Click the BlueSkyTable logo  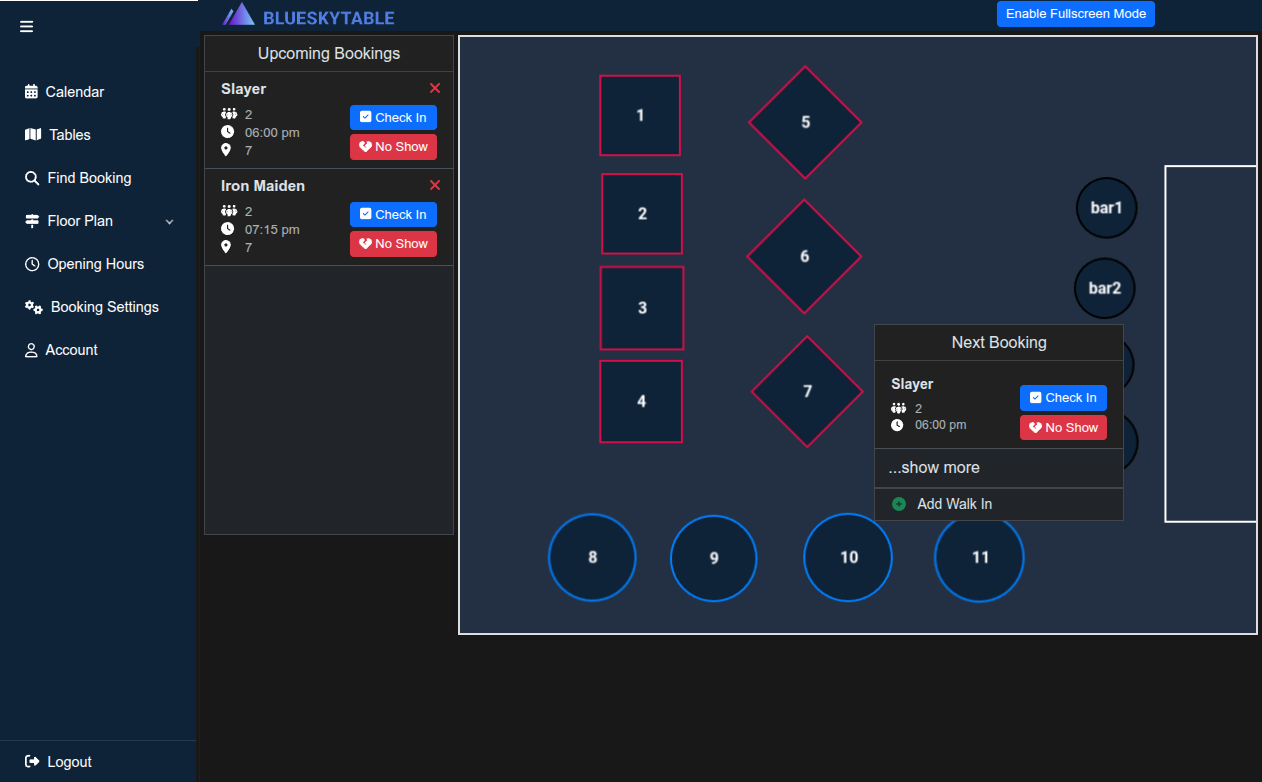[308, 16]
